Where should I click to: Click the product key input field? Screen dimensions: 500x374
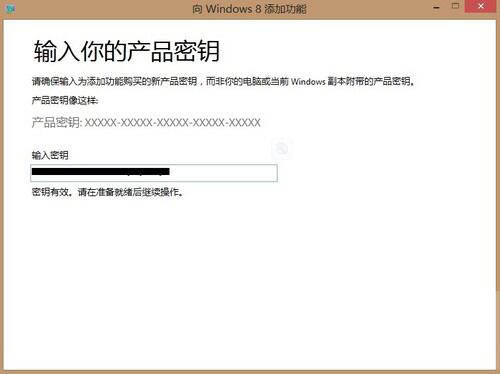(x=154, y=173)
